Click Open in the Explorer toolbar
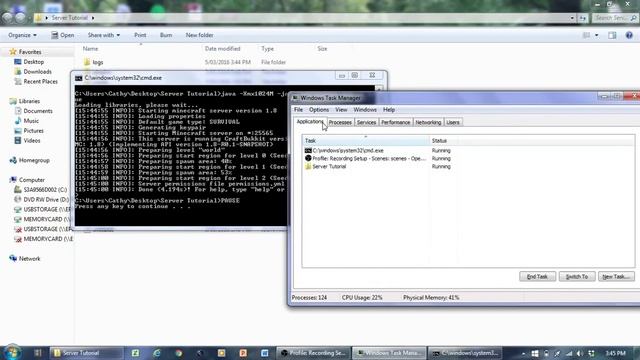 point(62,35)
